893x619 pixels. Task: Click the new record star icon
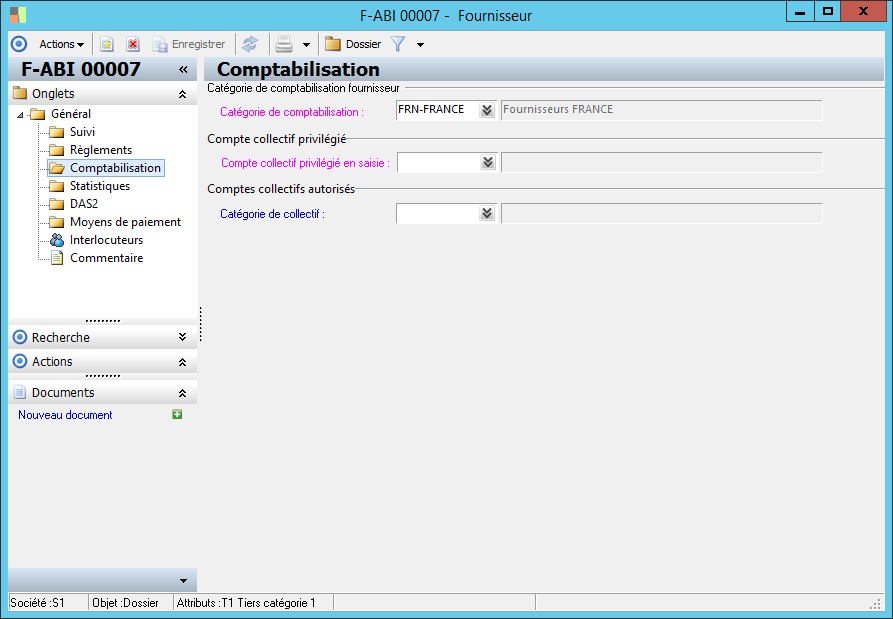(106, 44)
